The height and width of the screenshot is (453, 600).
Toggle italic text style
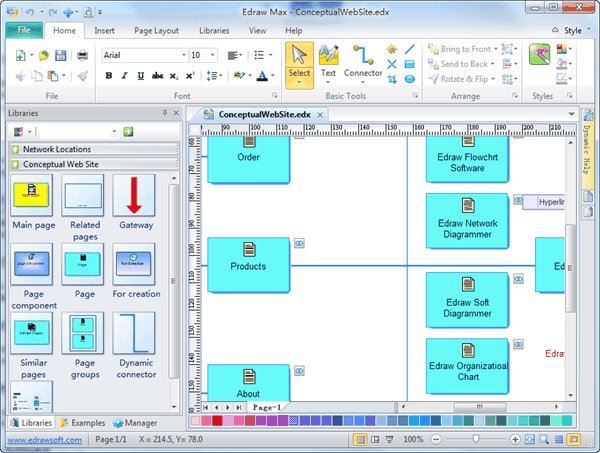(x=124, y=76)
